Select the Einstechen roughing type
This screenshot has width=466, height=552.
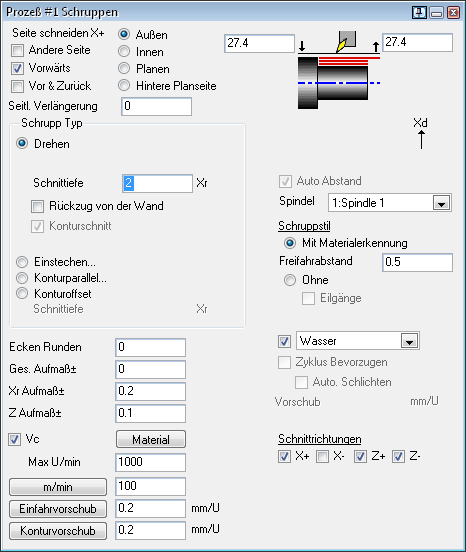click(22, 262)
